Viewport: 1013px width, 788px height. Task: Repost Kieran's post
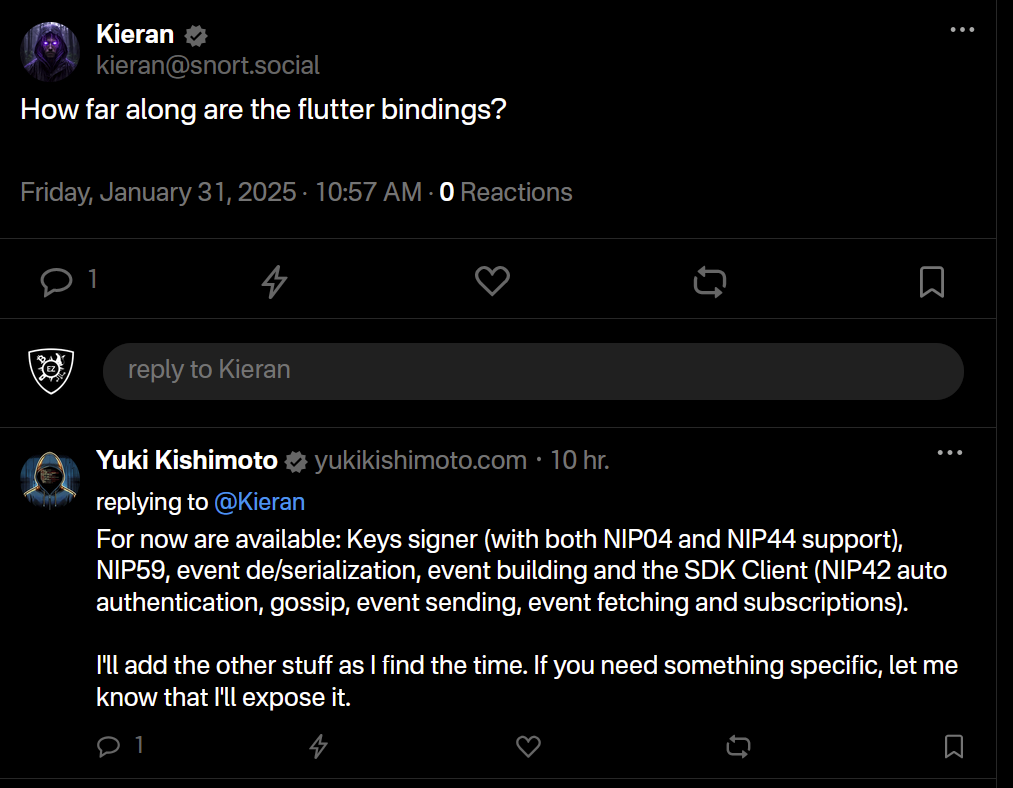[710, 282]
